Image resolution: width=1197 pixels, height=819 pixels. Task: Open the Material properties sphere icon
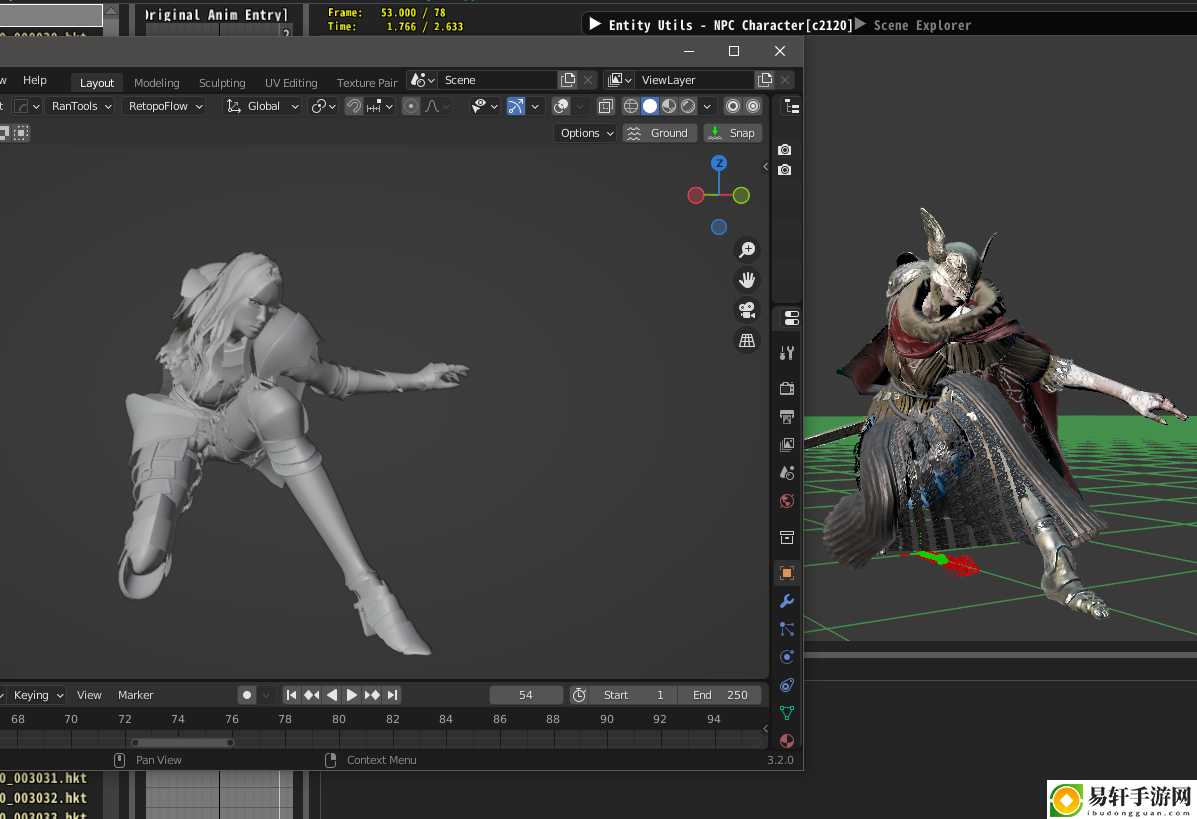click(x=787, y=740)
